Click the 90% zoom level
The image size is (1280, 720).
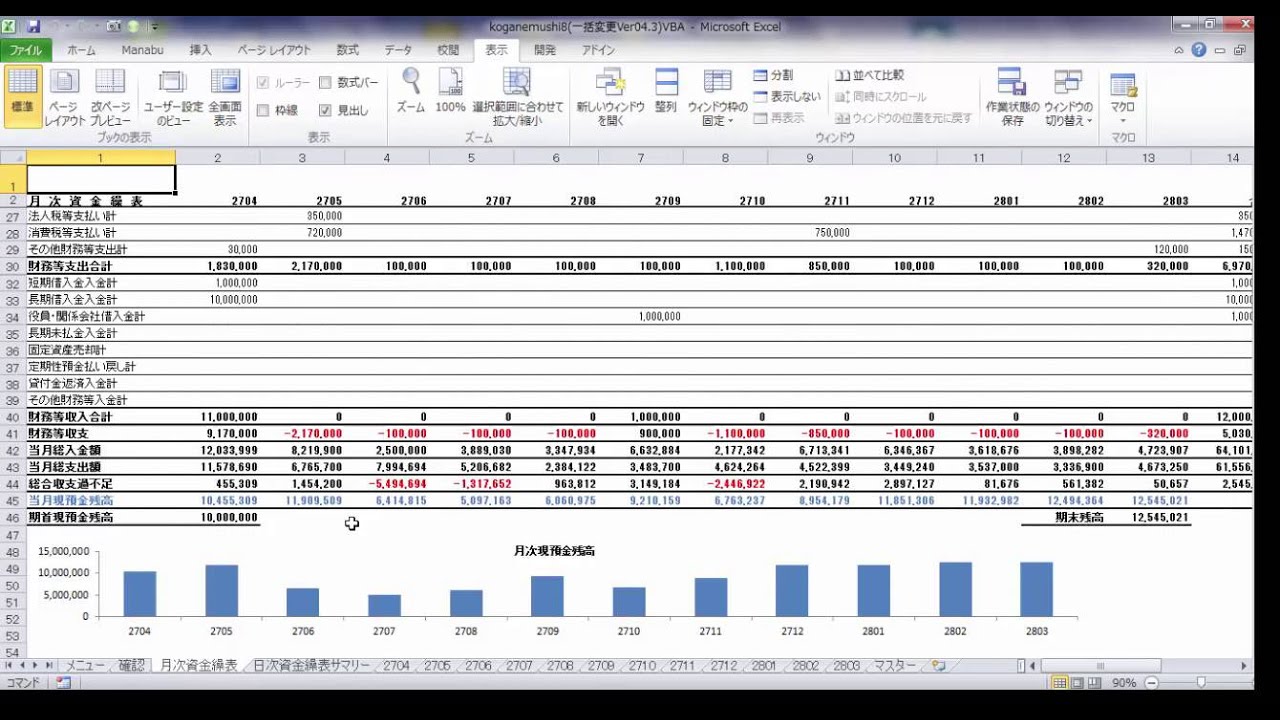tap(1124, 682)
